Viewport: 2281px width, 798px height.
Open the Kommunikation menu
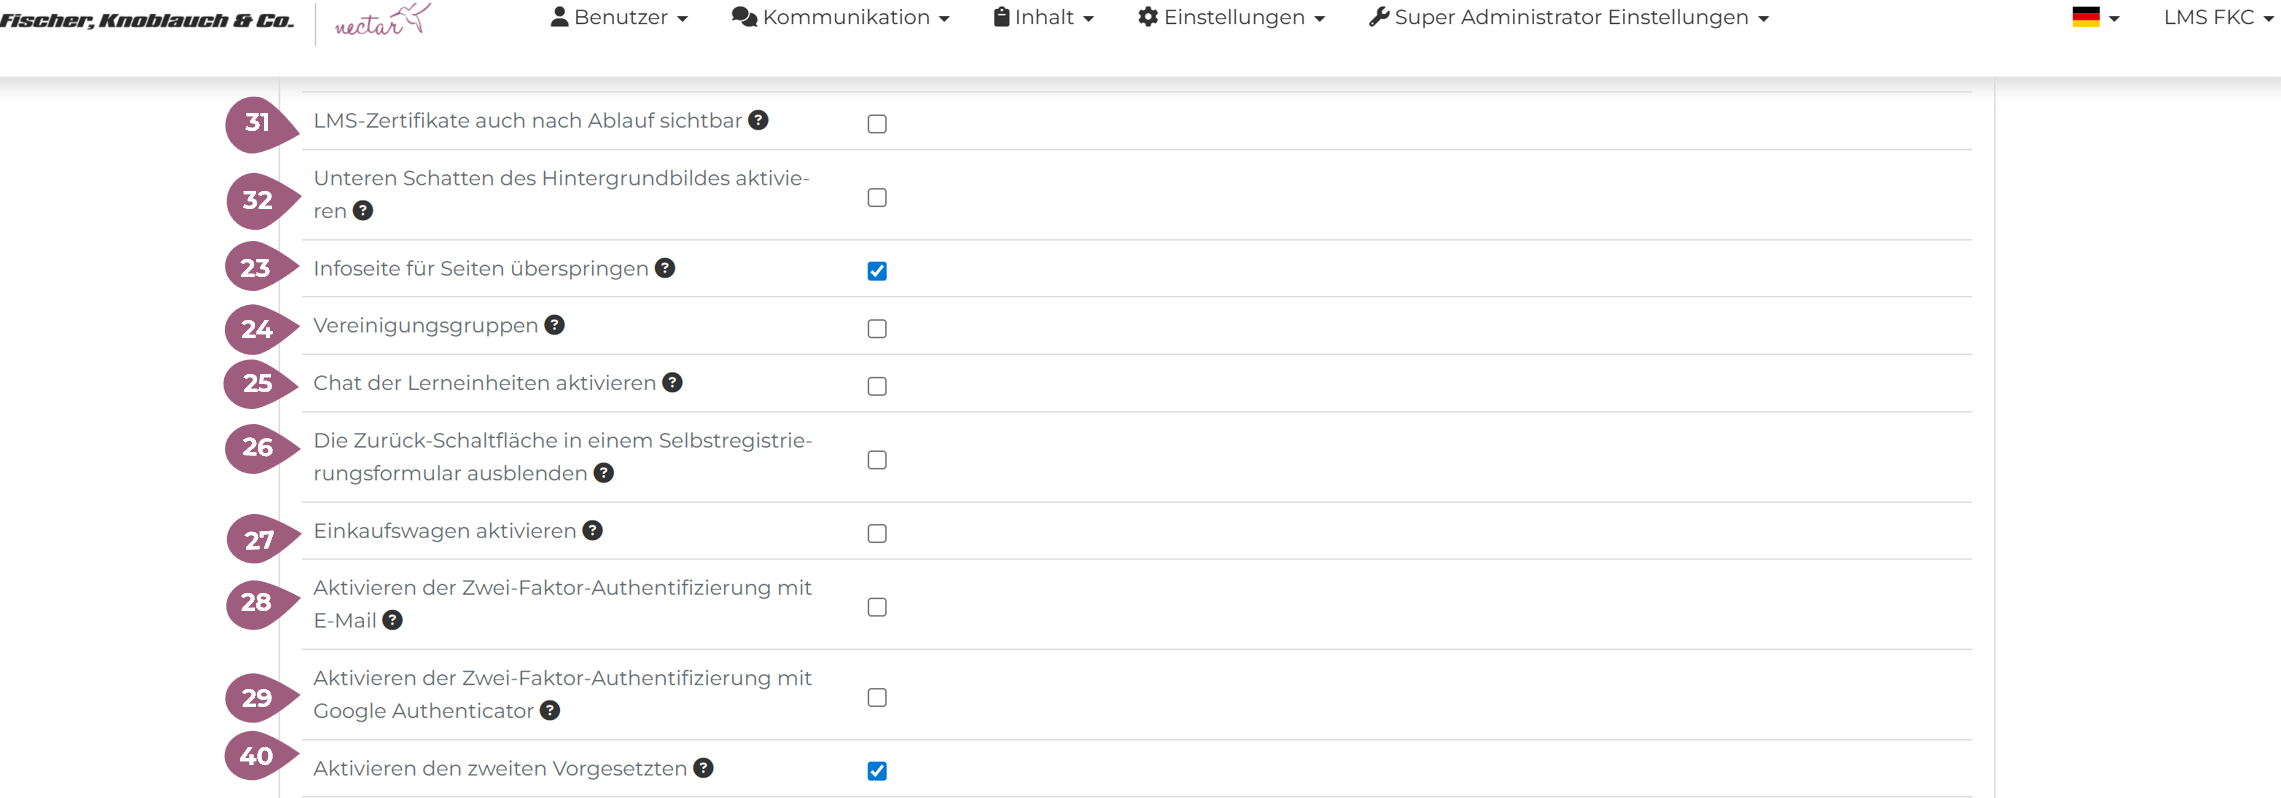[840, 18]
